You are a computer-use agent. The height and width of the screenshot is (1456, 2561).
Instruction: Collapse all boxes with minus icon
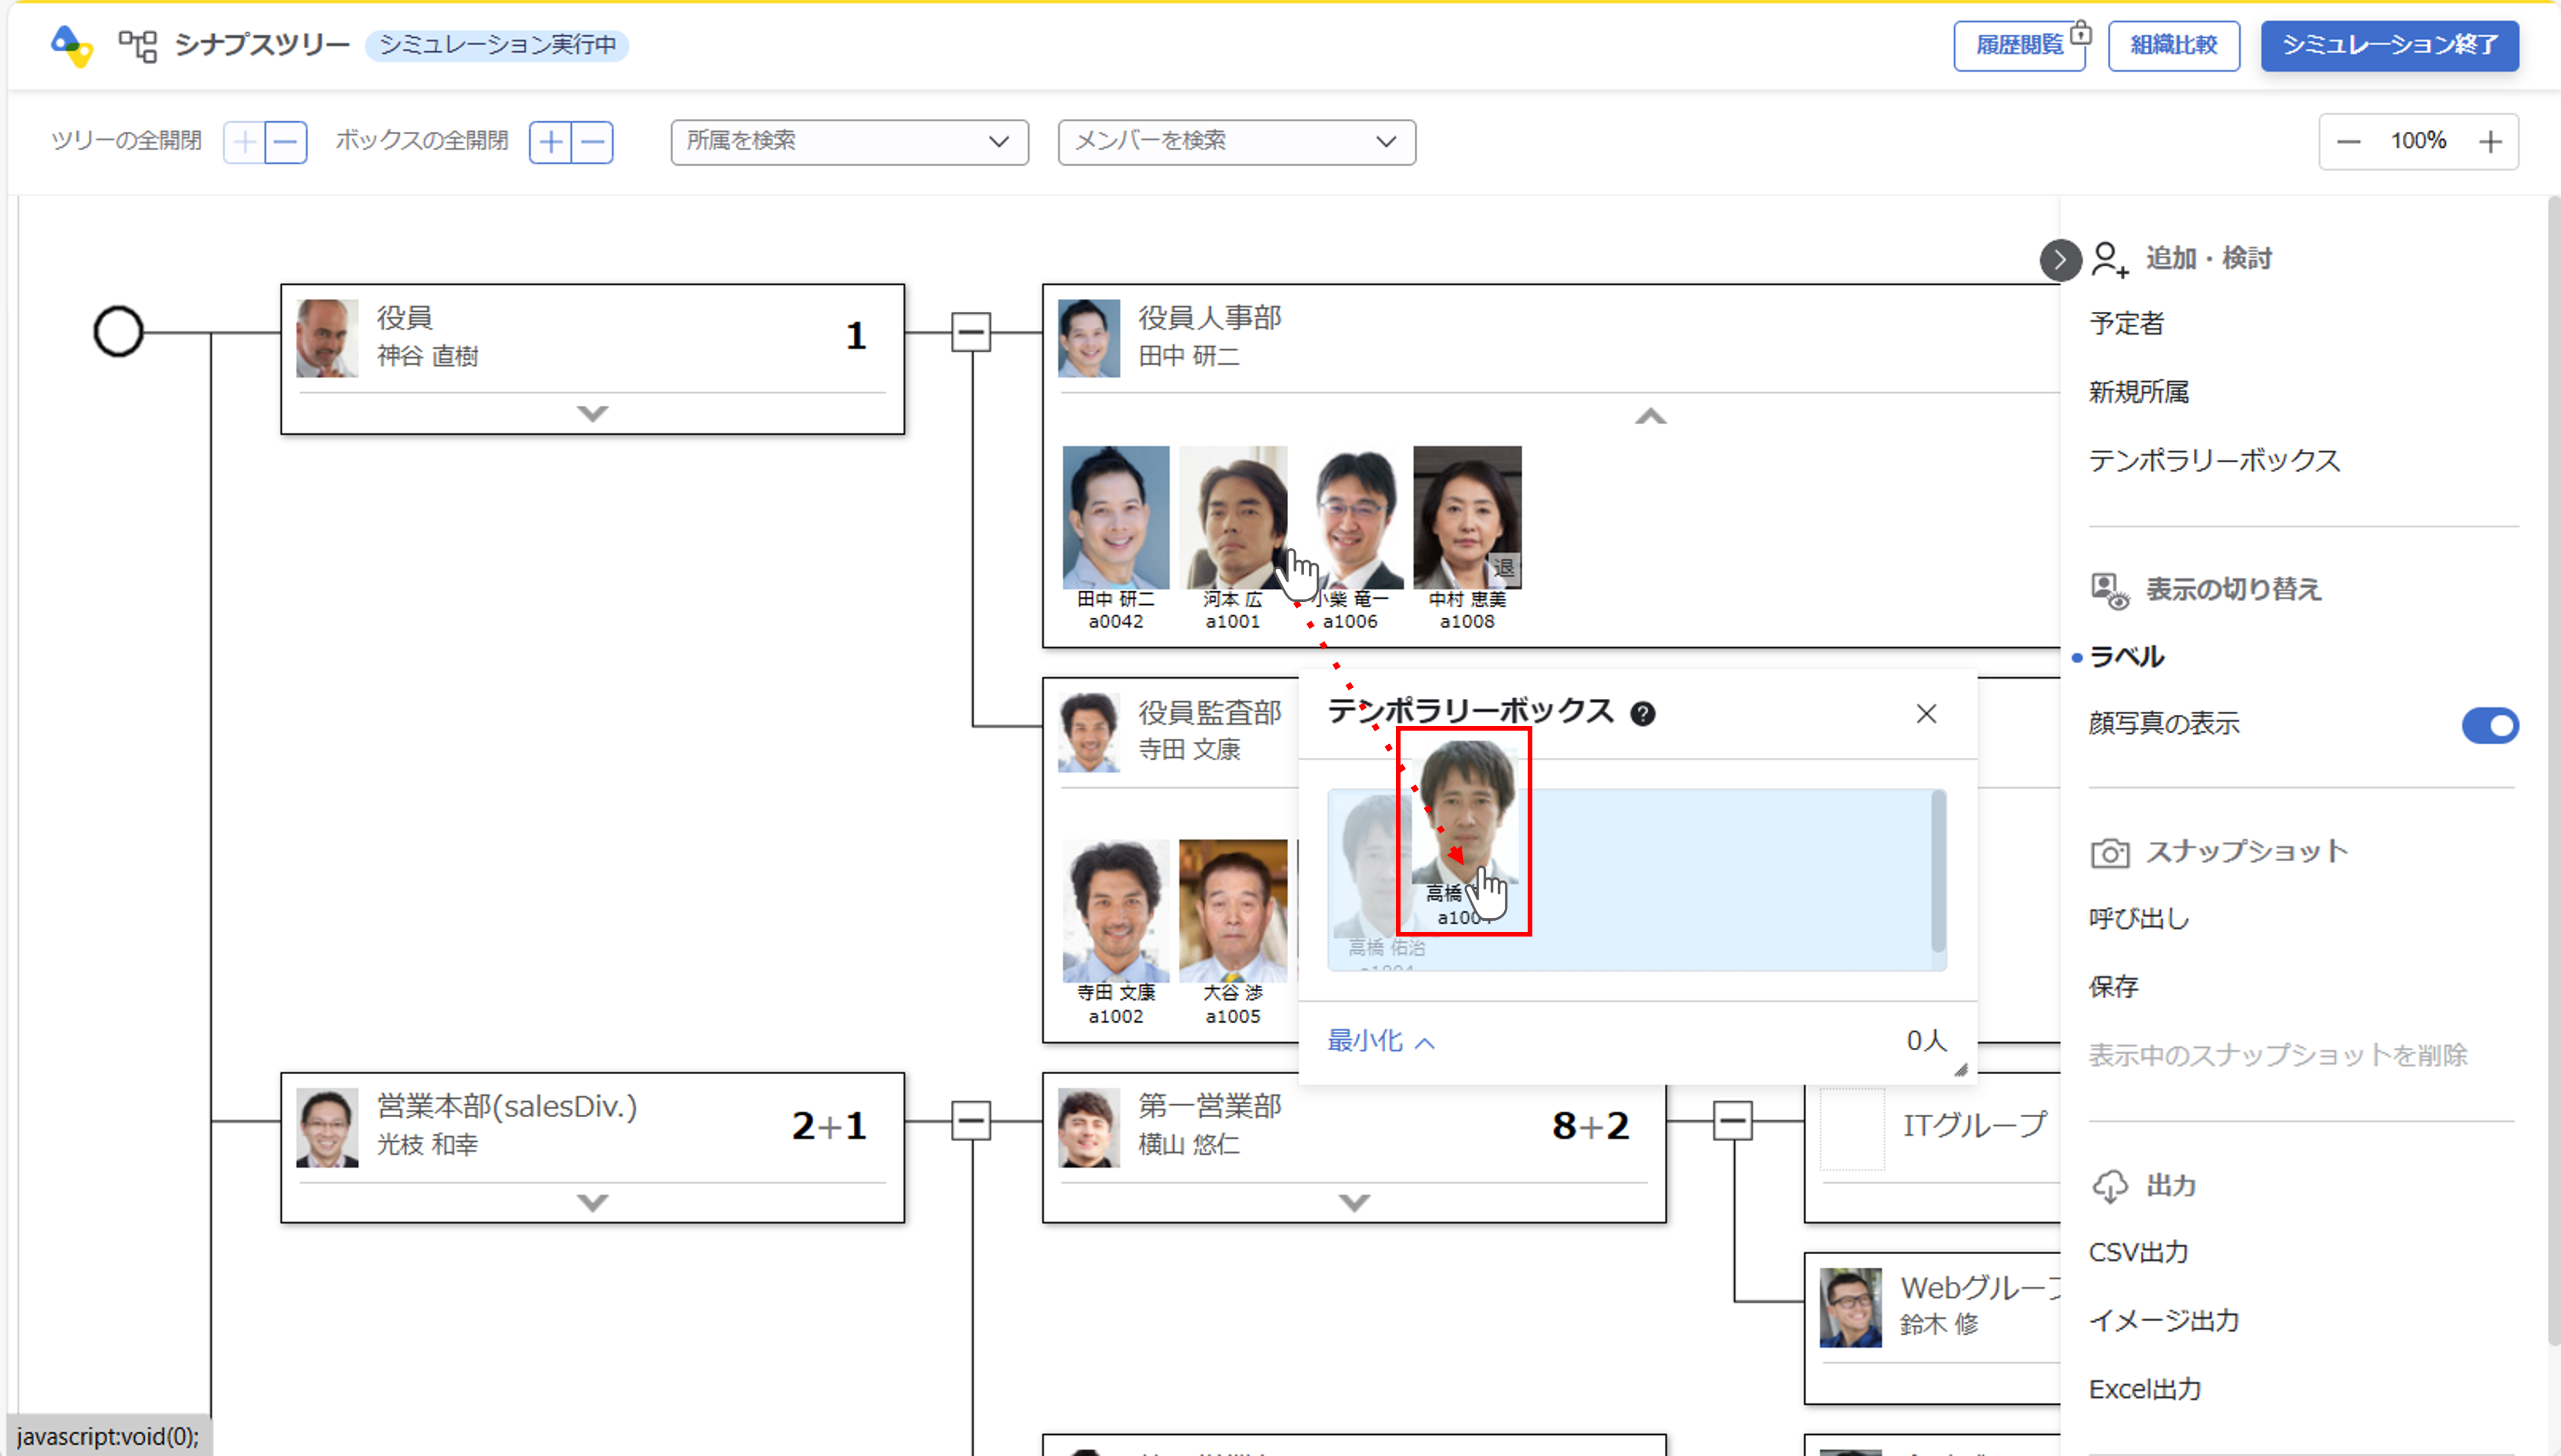pyautogui.click(x=593, y=142)
